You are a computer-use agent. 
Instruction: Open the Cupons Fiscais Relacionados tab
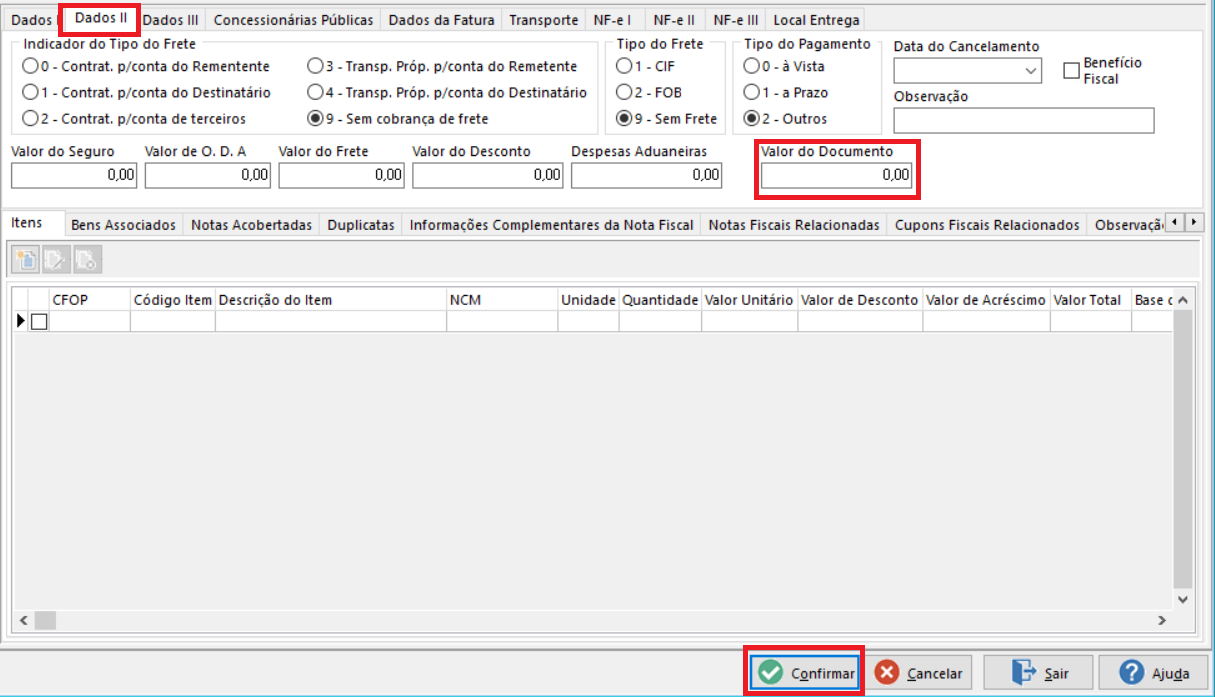[x=987, y=225]
